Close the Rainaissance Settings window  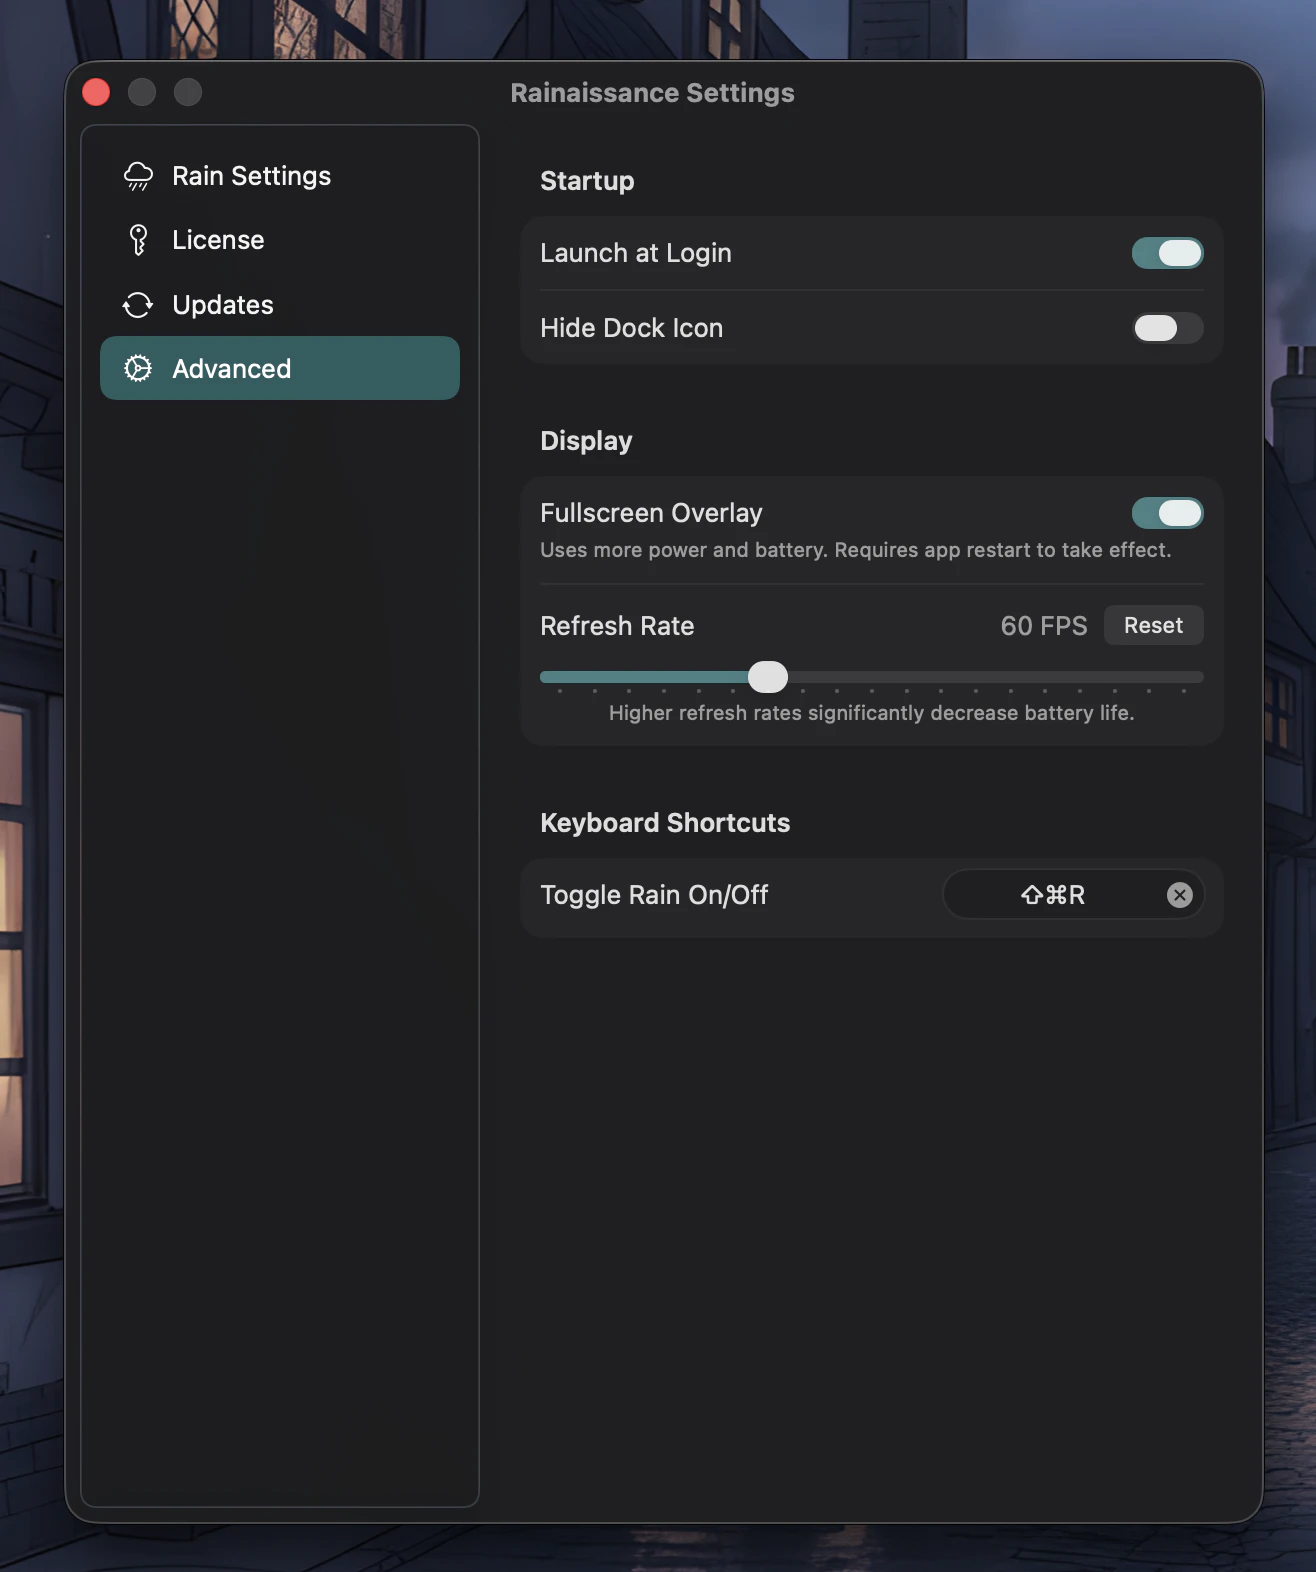(x=96, y=92)
